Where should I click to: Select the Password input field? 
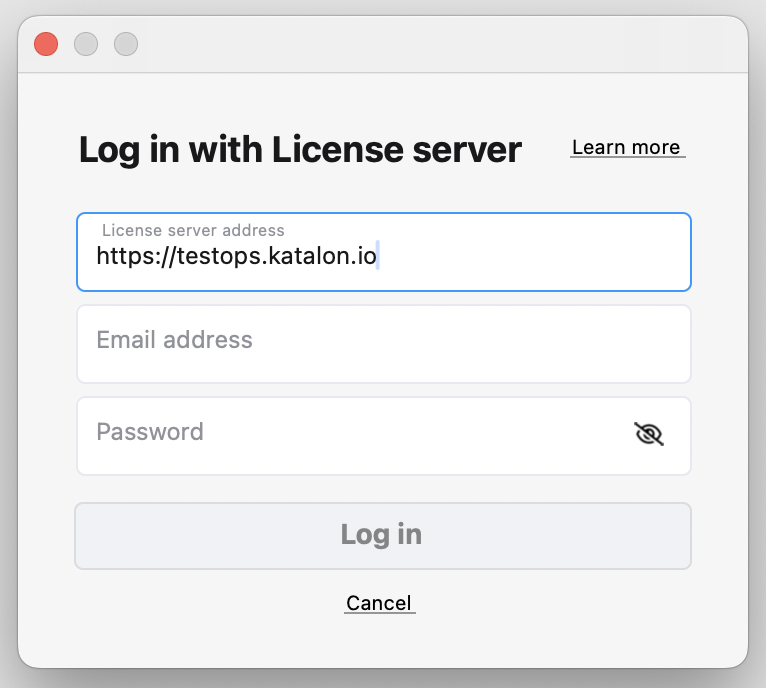point(383,436)
